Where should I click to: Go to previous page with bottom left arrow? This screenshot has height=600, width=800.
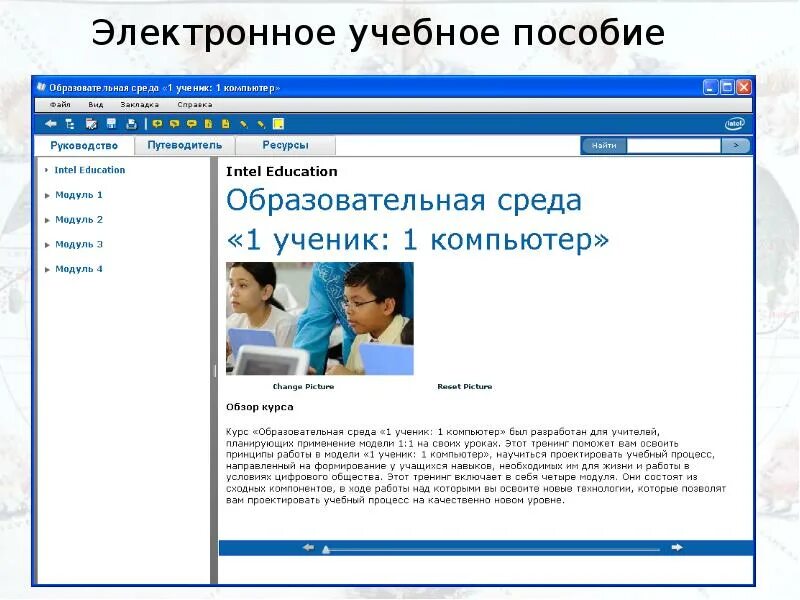(308, 547)
